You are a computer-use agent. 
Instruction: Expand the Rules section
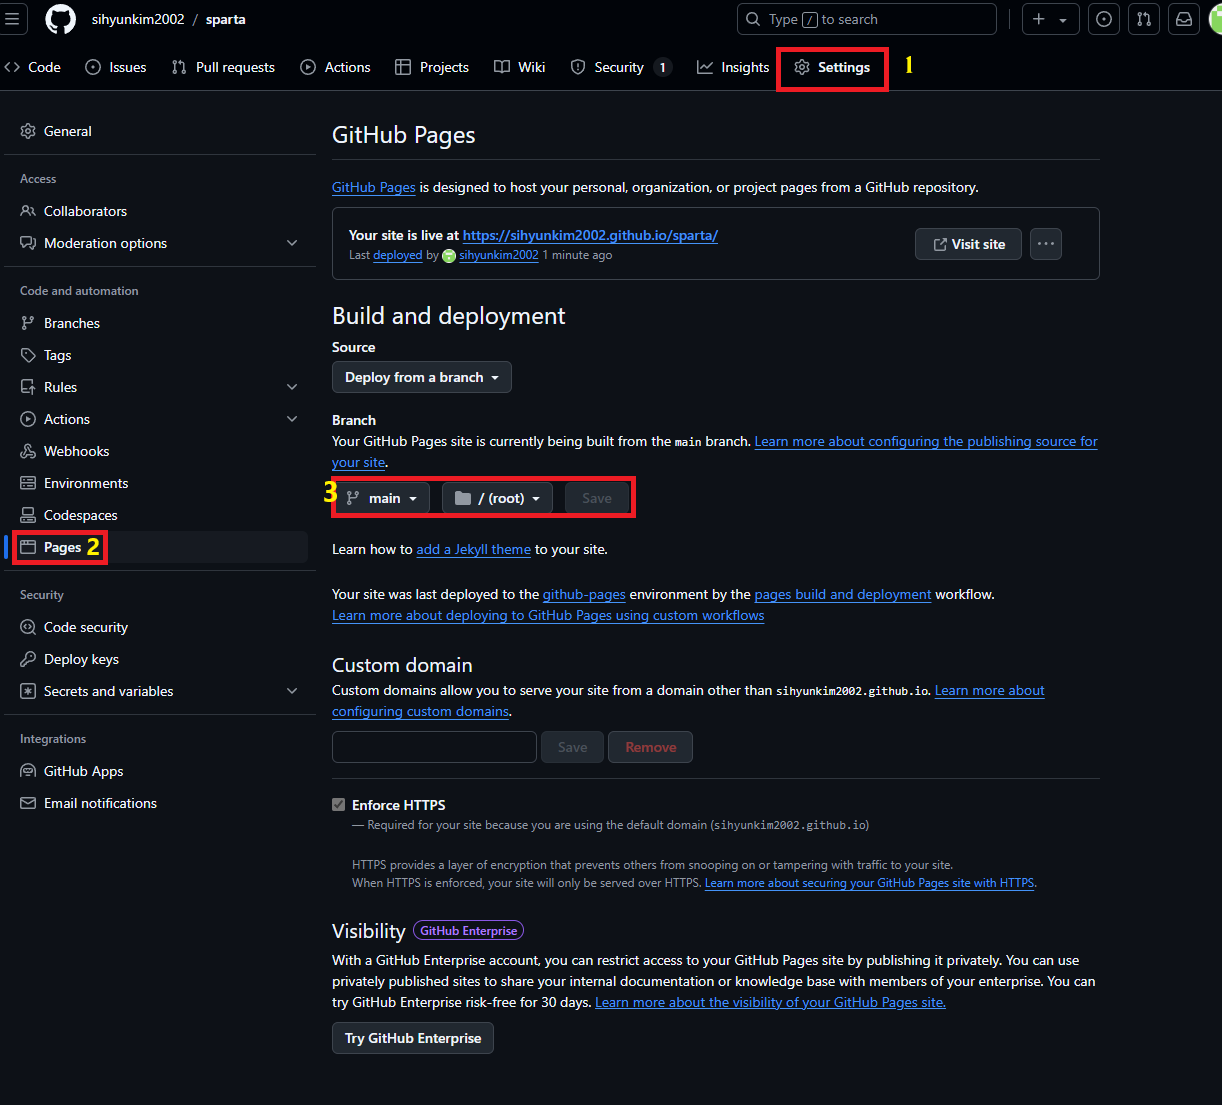point(160,387)
